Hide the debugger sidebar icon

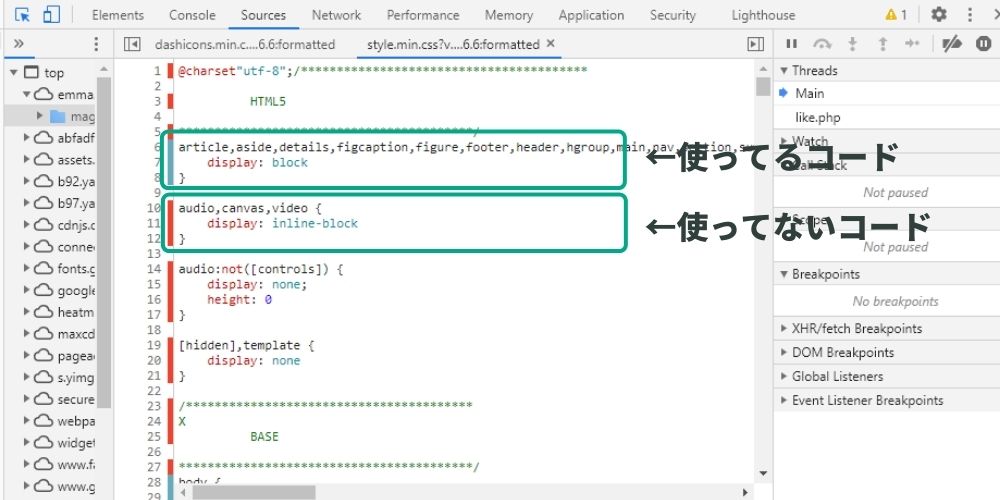(x=755, y=44)
